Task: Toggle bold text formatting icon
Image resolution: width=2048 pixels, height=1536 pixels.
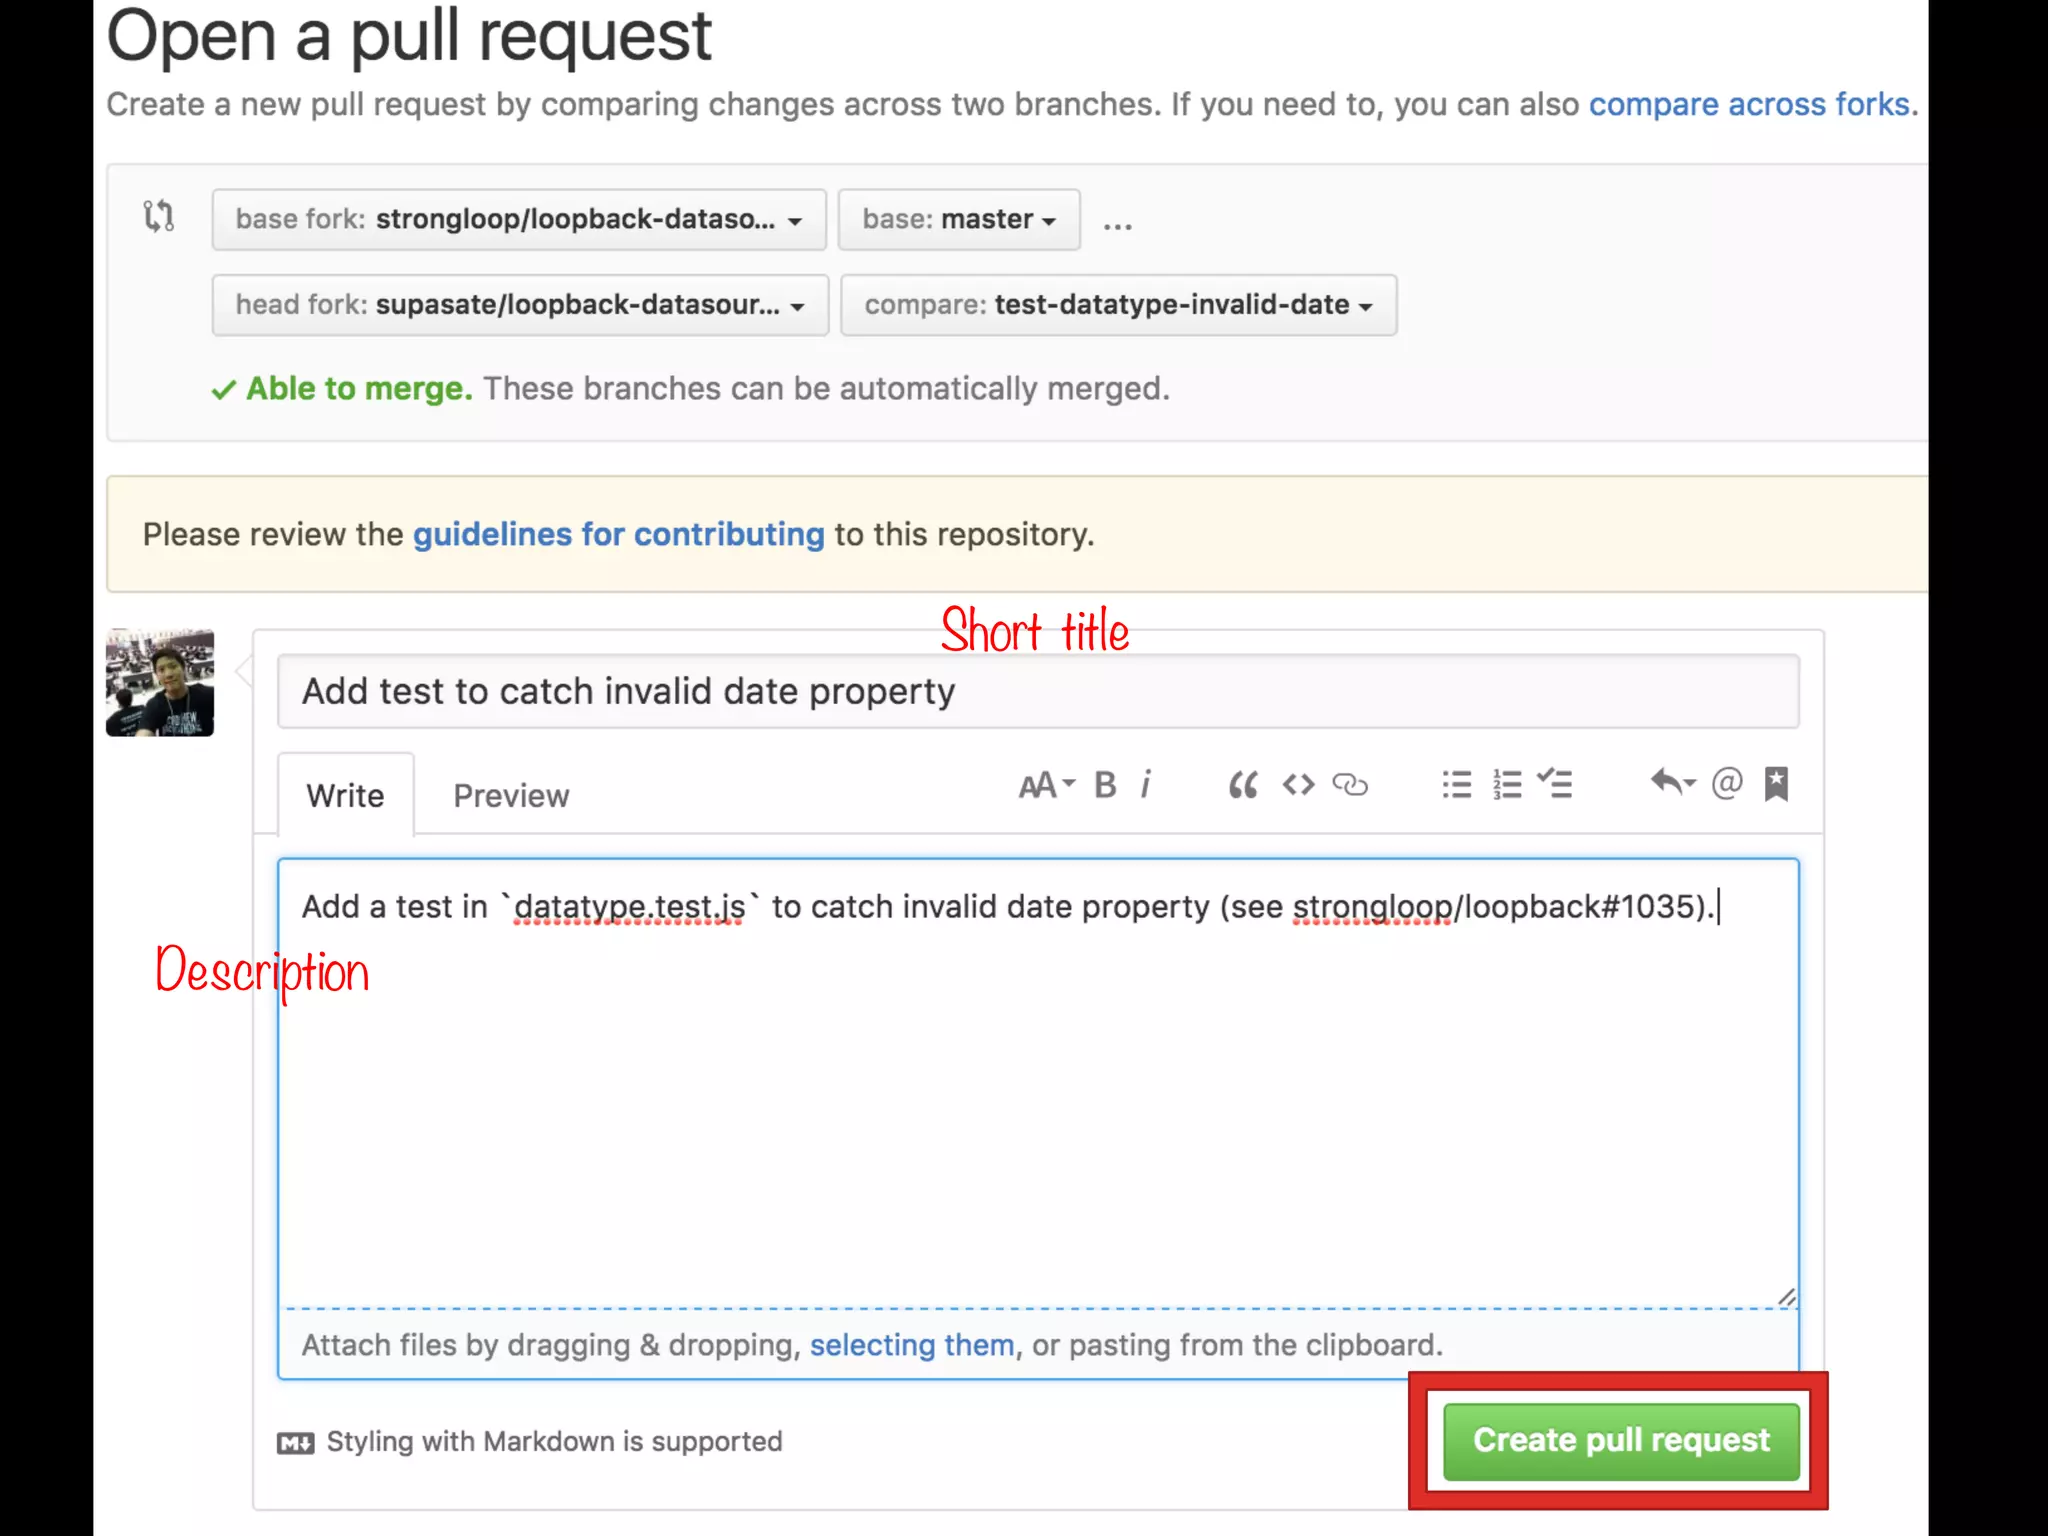Action: 1105,785
